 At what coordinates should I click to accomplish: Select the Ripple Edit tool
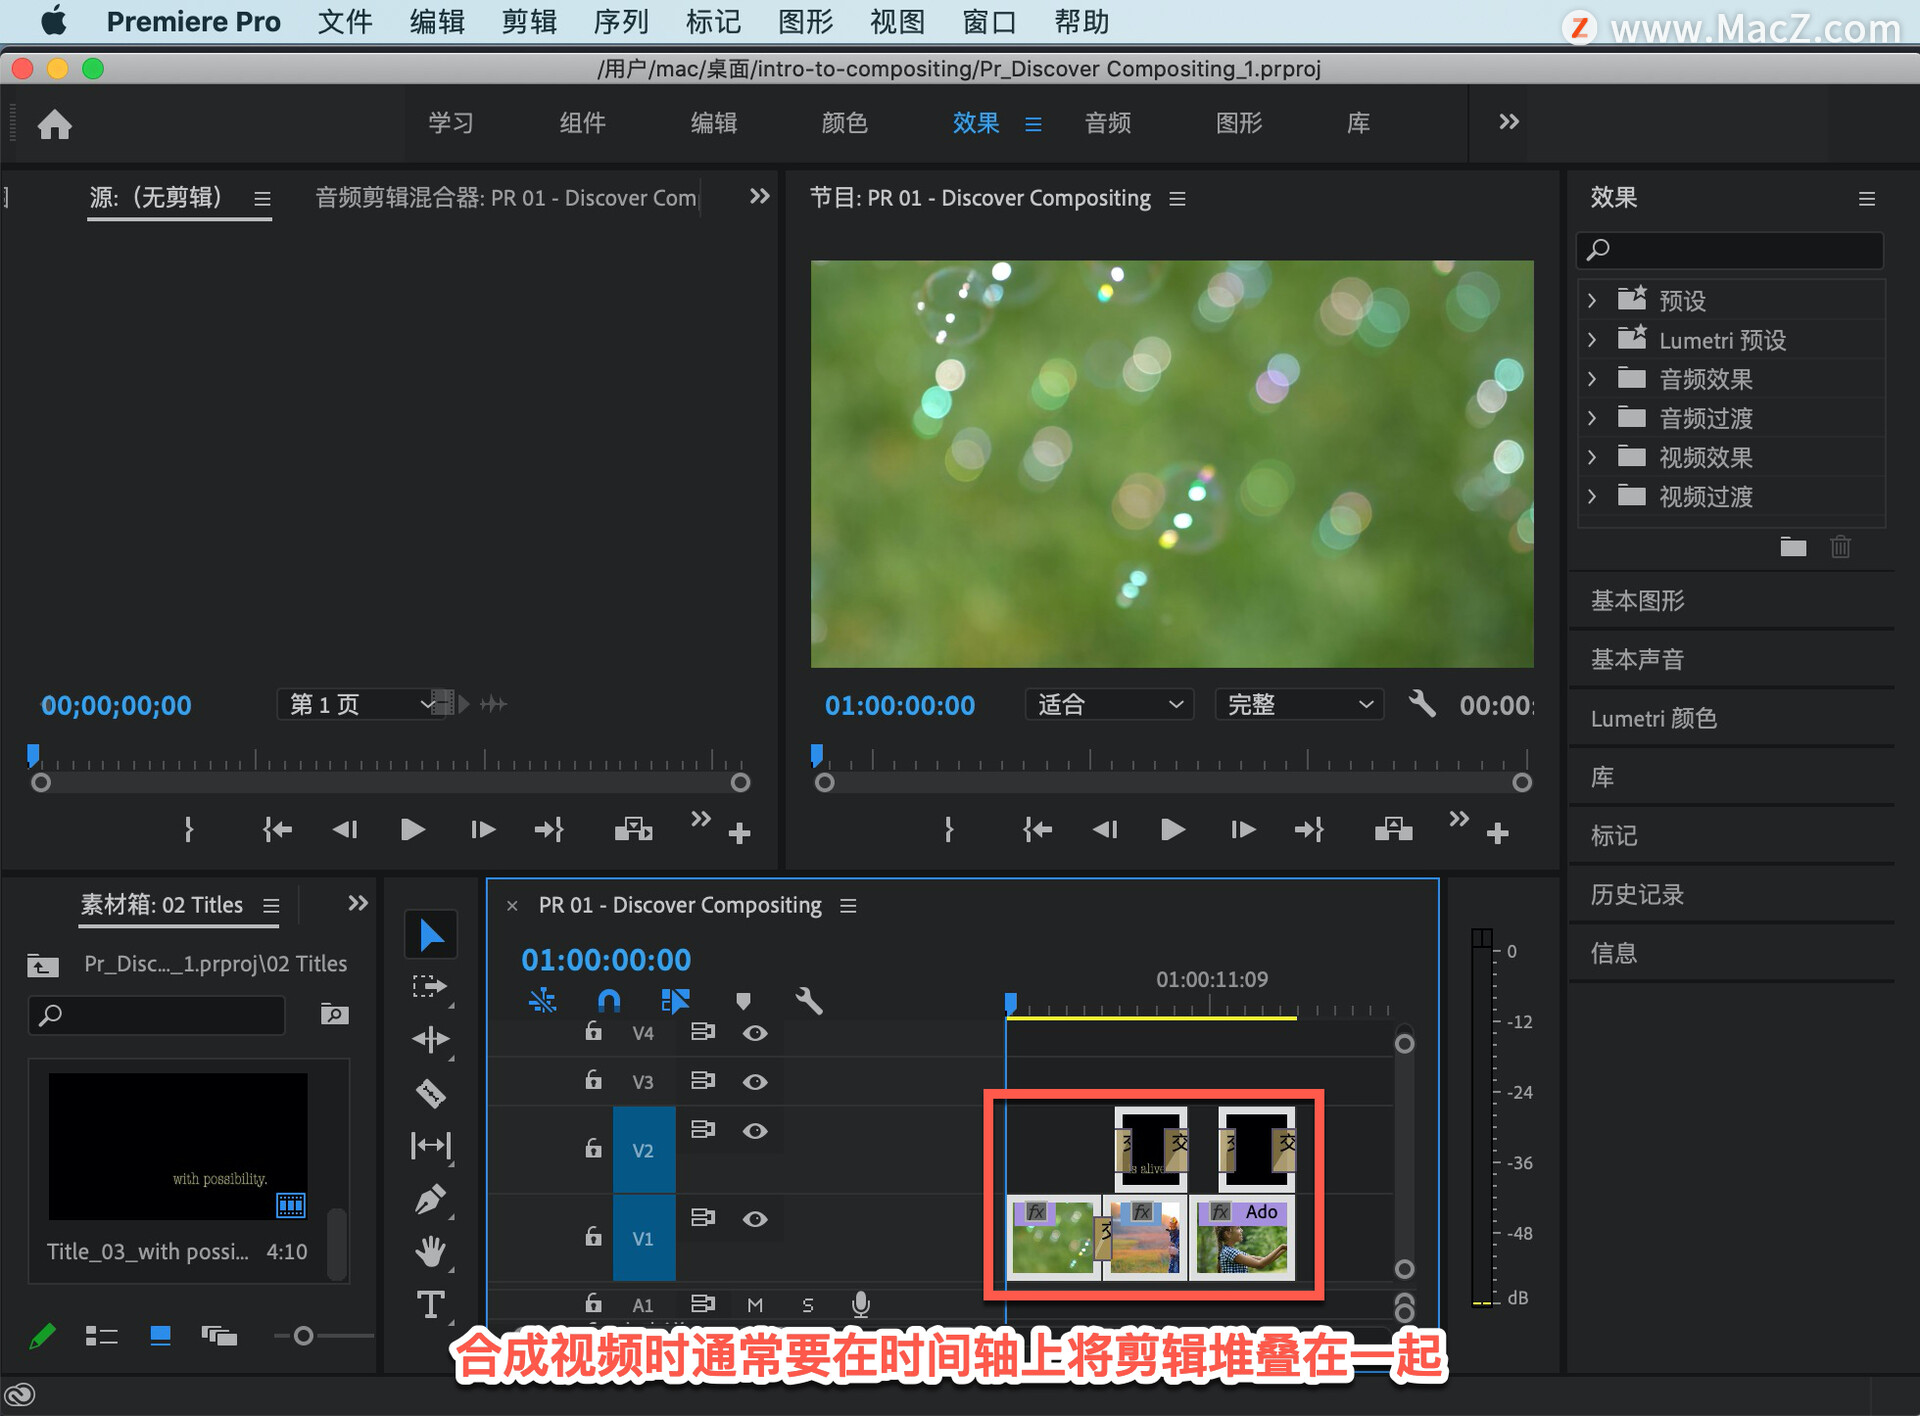pos(431,1040)
